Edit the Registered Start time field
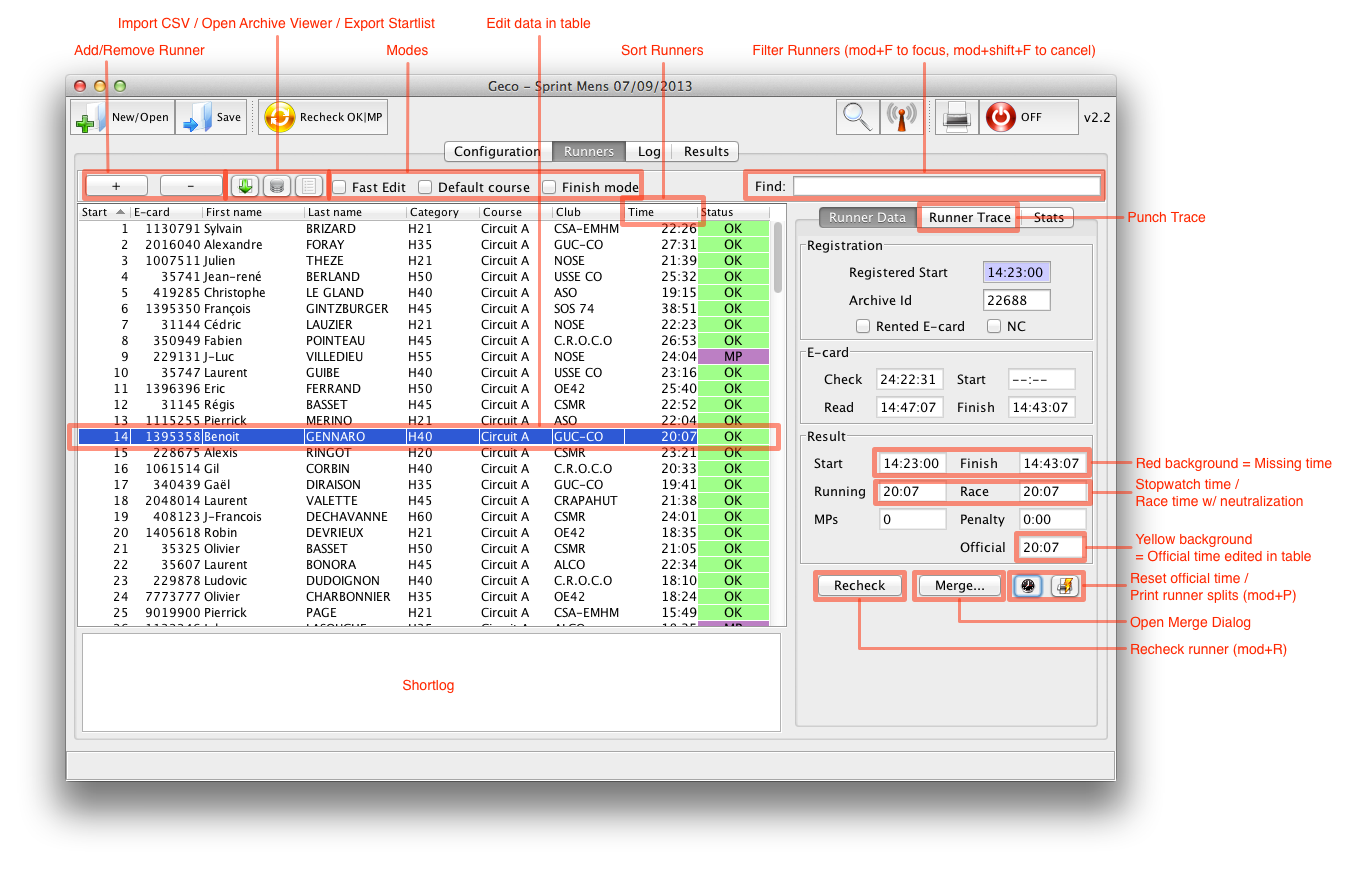The image size is (1347, 869). pos(1017,272)
